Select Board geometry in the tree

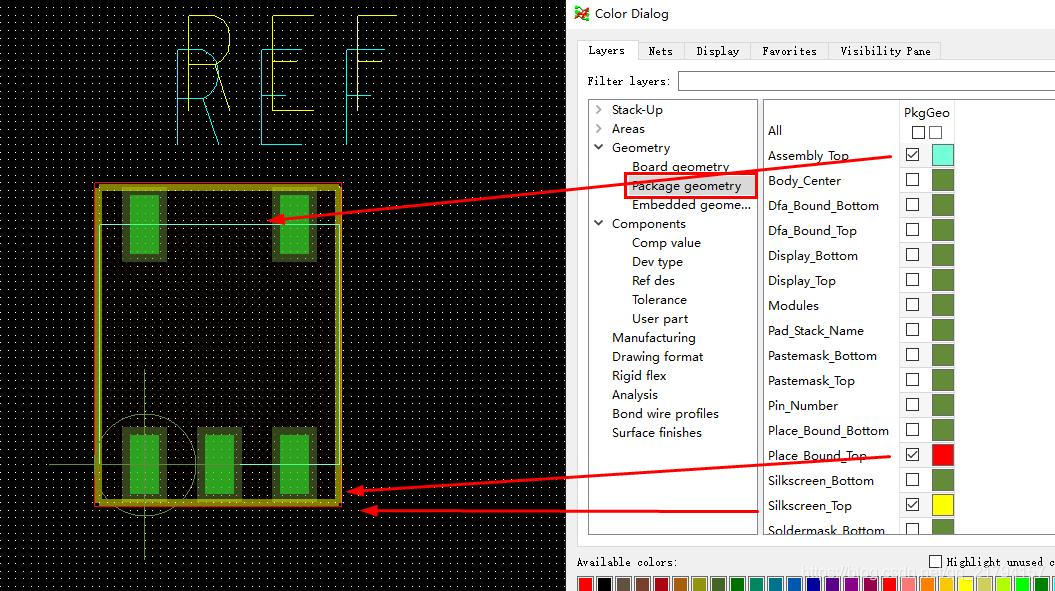680,167
